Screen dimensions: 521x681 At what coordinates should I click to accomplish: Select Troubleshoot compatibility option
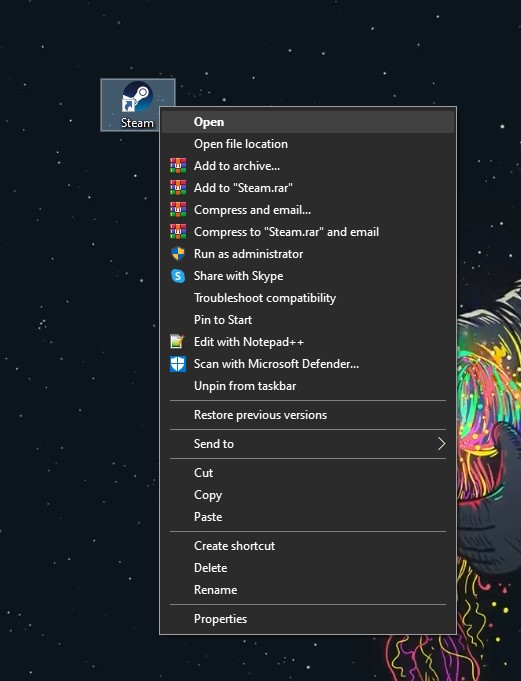[307, 298]
